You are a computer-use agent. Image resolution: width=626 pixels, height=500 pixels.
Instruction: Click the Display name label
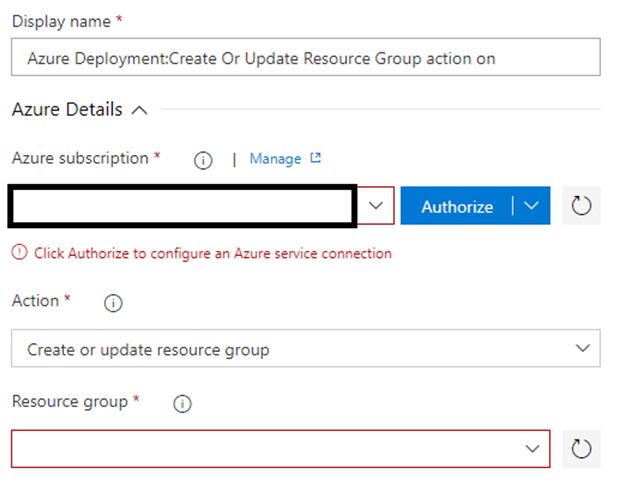tap(61, 22)
